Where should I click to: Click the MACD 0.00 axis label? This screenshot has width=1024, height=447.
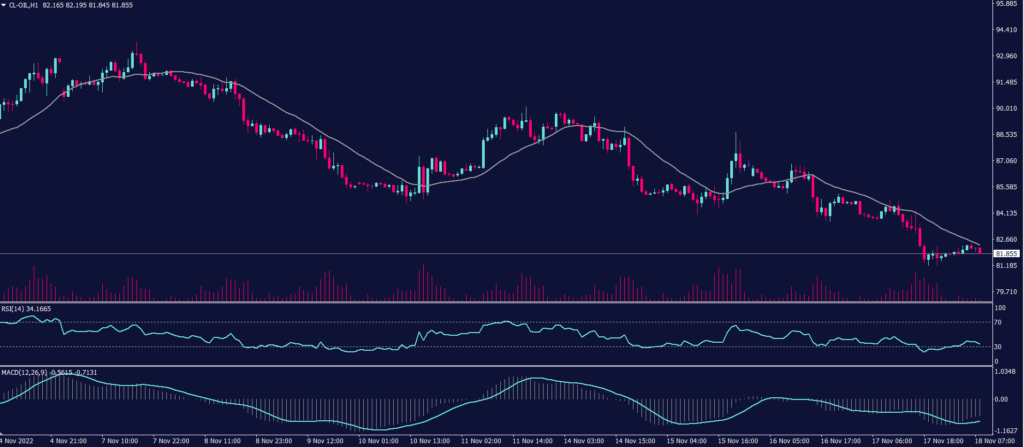click(1001, 399)
